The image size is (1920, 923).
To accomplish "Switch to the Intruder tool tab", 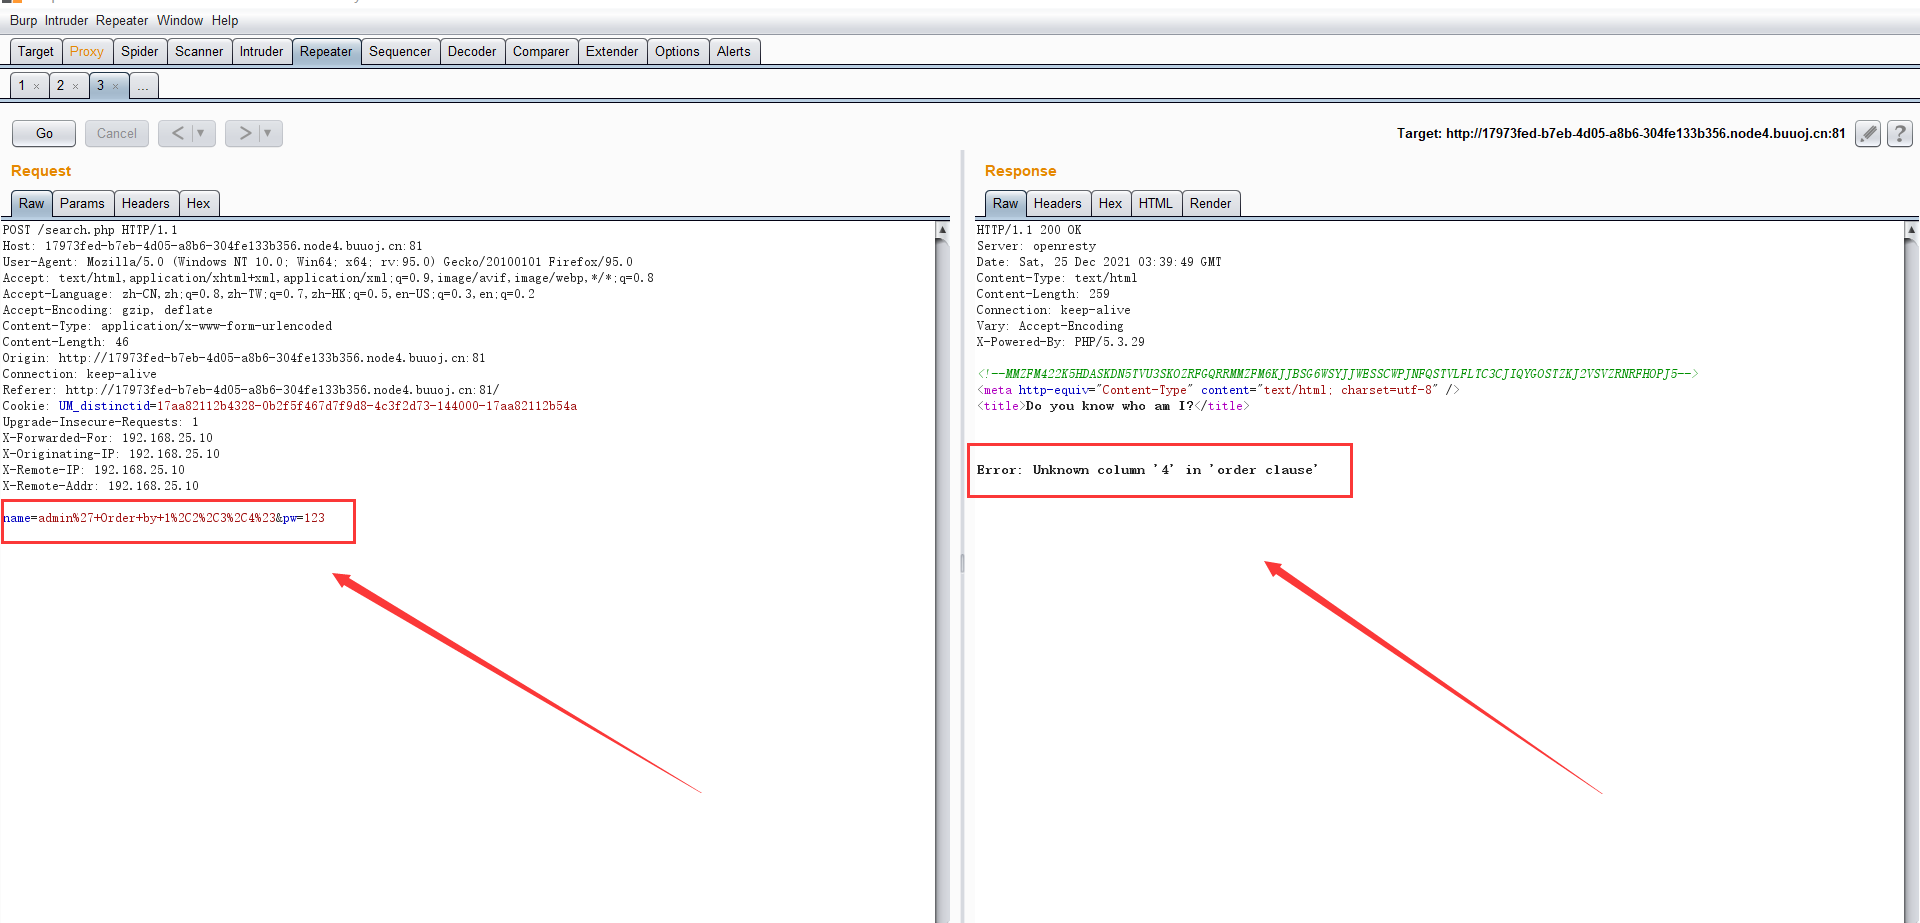I will pos(261,51).
